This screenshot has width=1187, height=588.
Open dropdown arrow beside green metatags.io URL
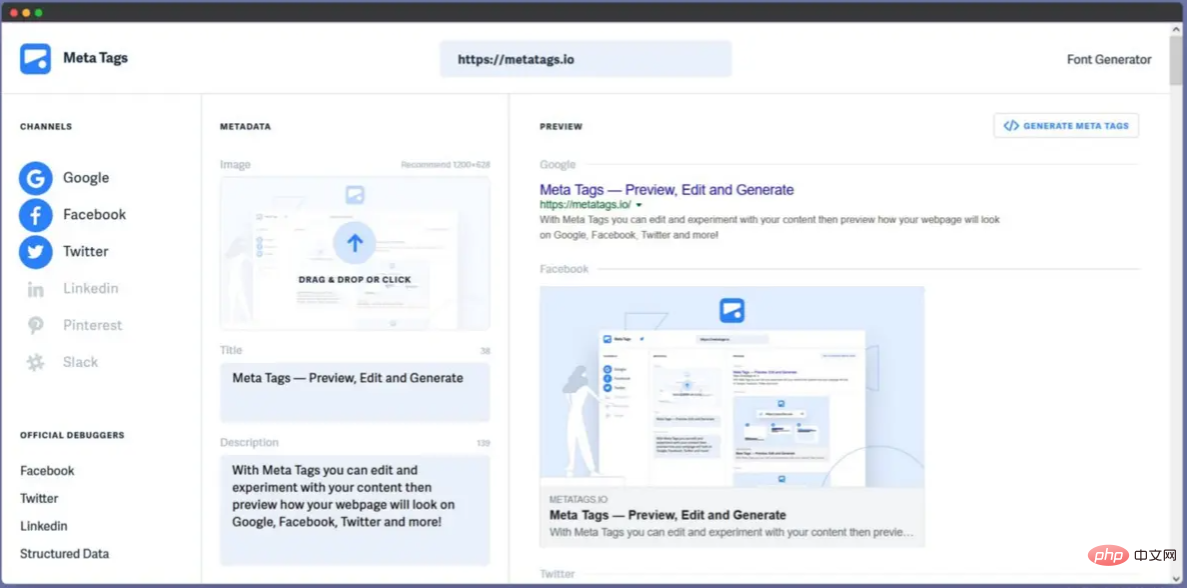click(639, 205)
